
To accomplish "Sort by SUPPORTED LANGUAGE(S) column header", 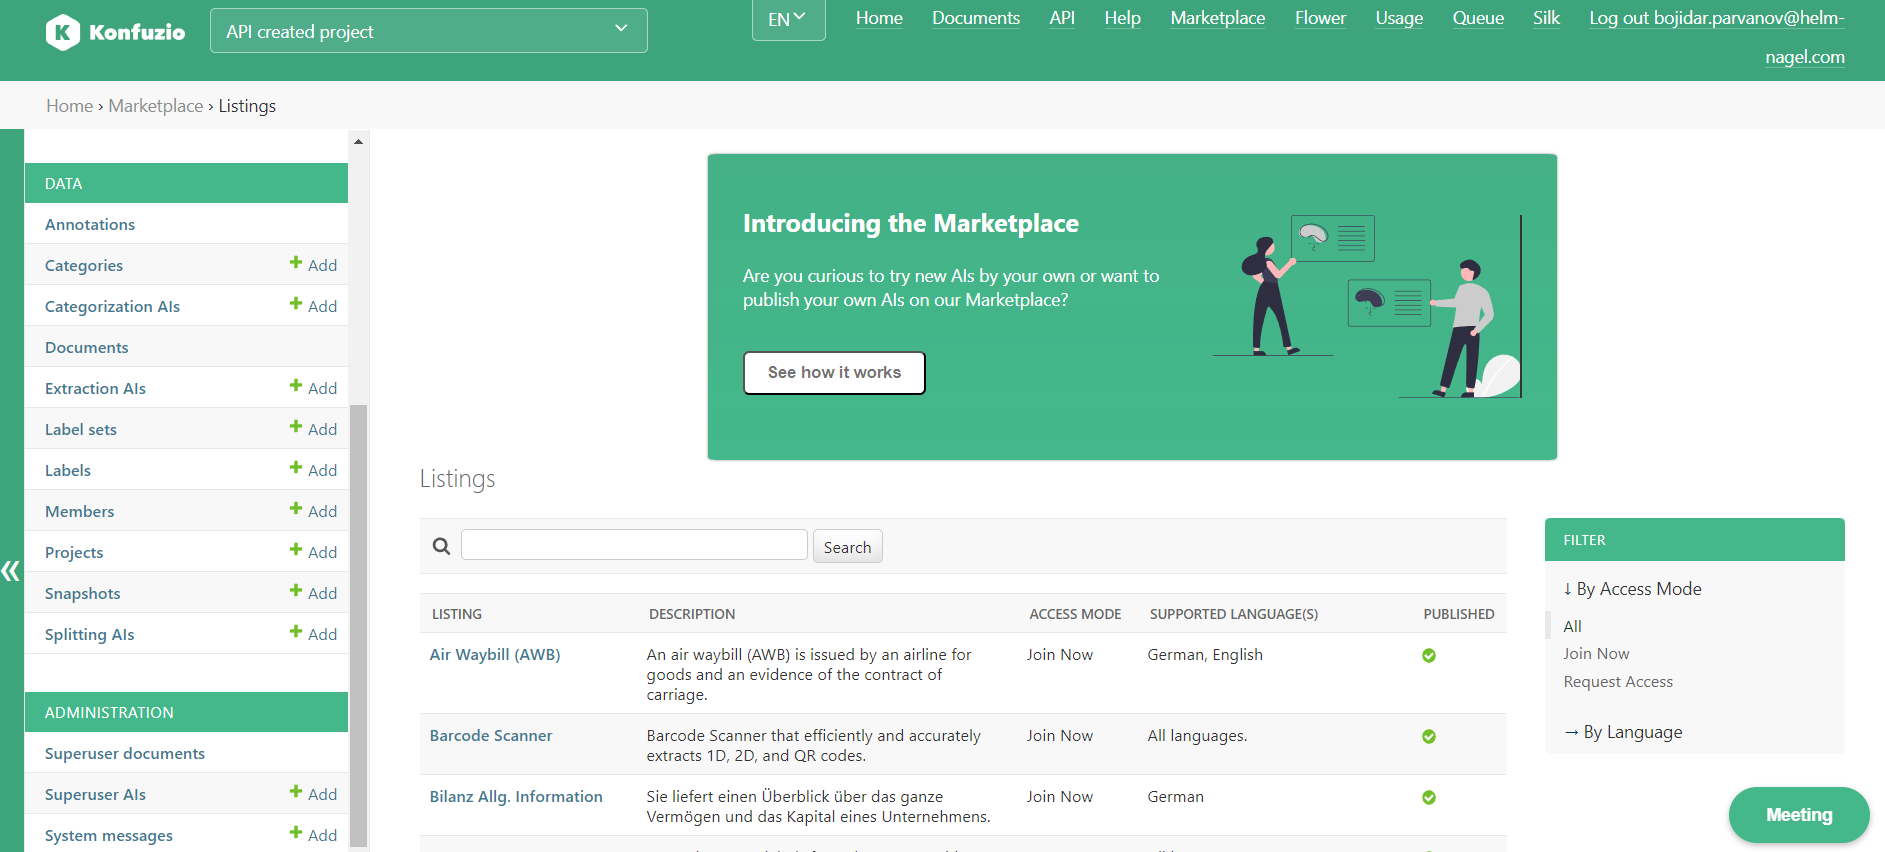I will point(1234,614).
